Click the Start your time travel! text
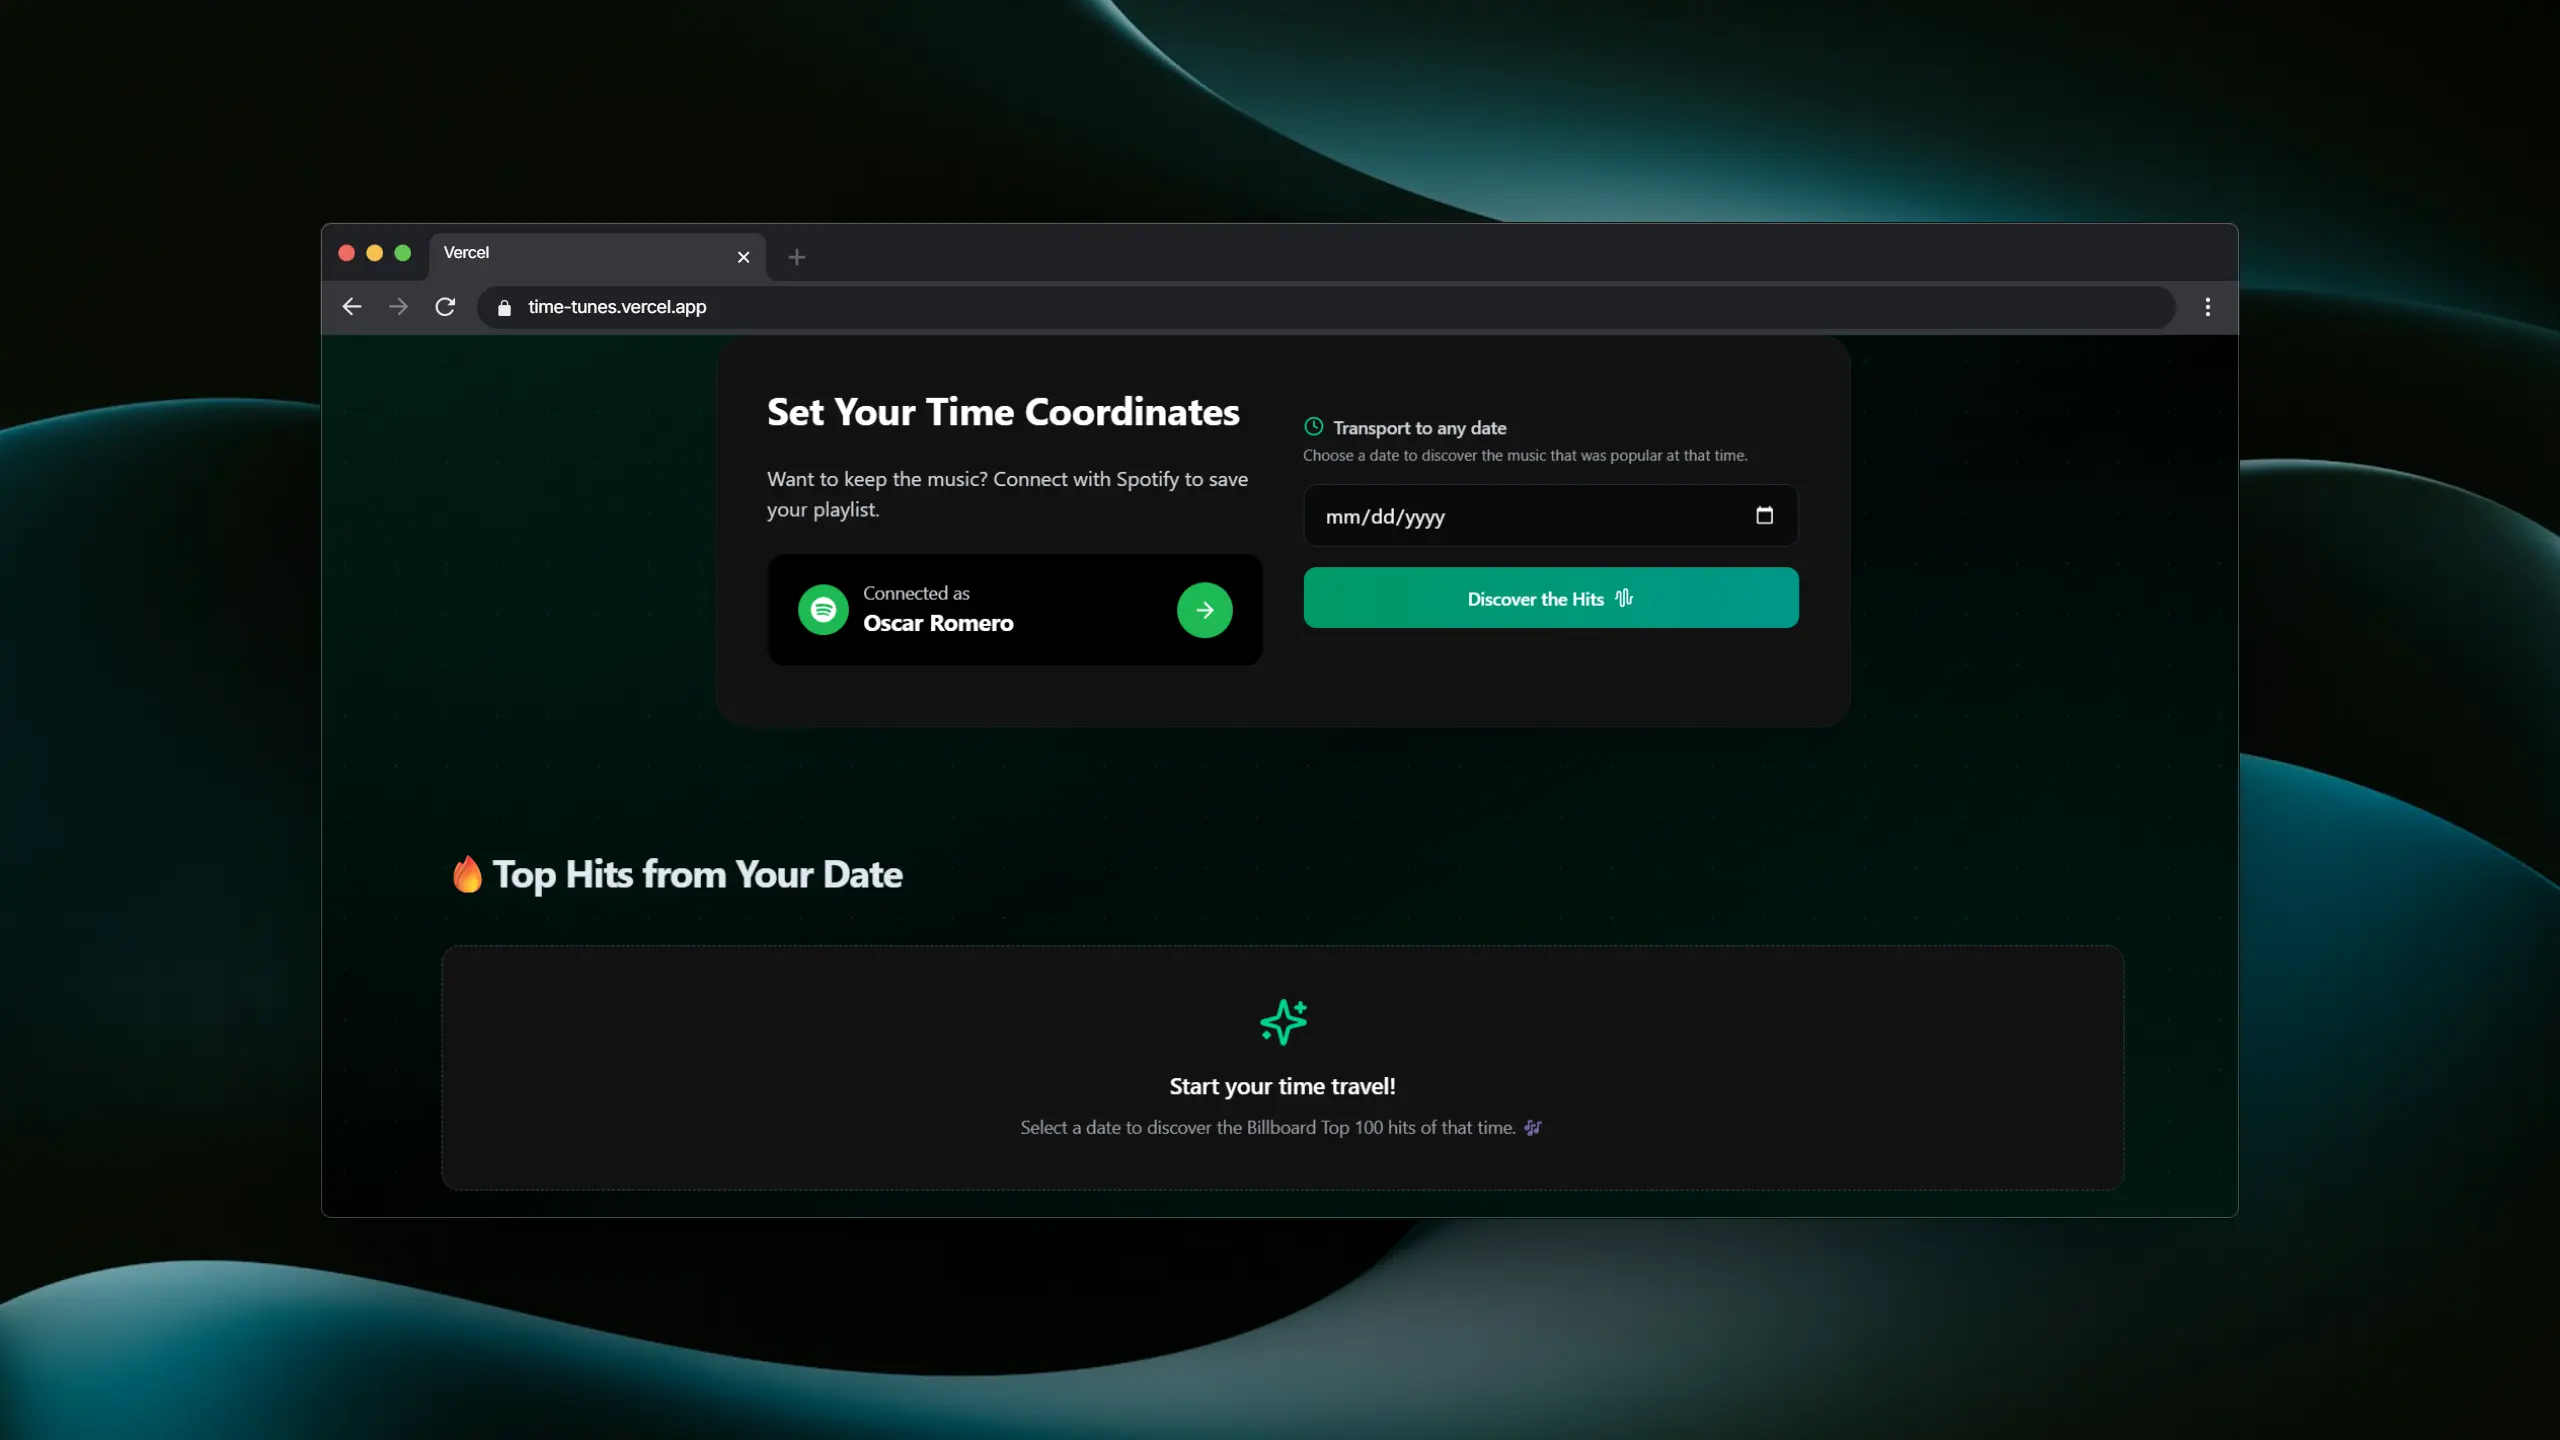 pyautogui.click(x=1282, y=1086)
